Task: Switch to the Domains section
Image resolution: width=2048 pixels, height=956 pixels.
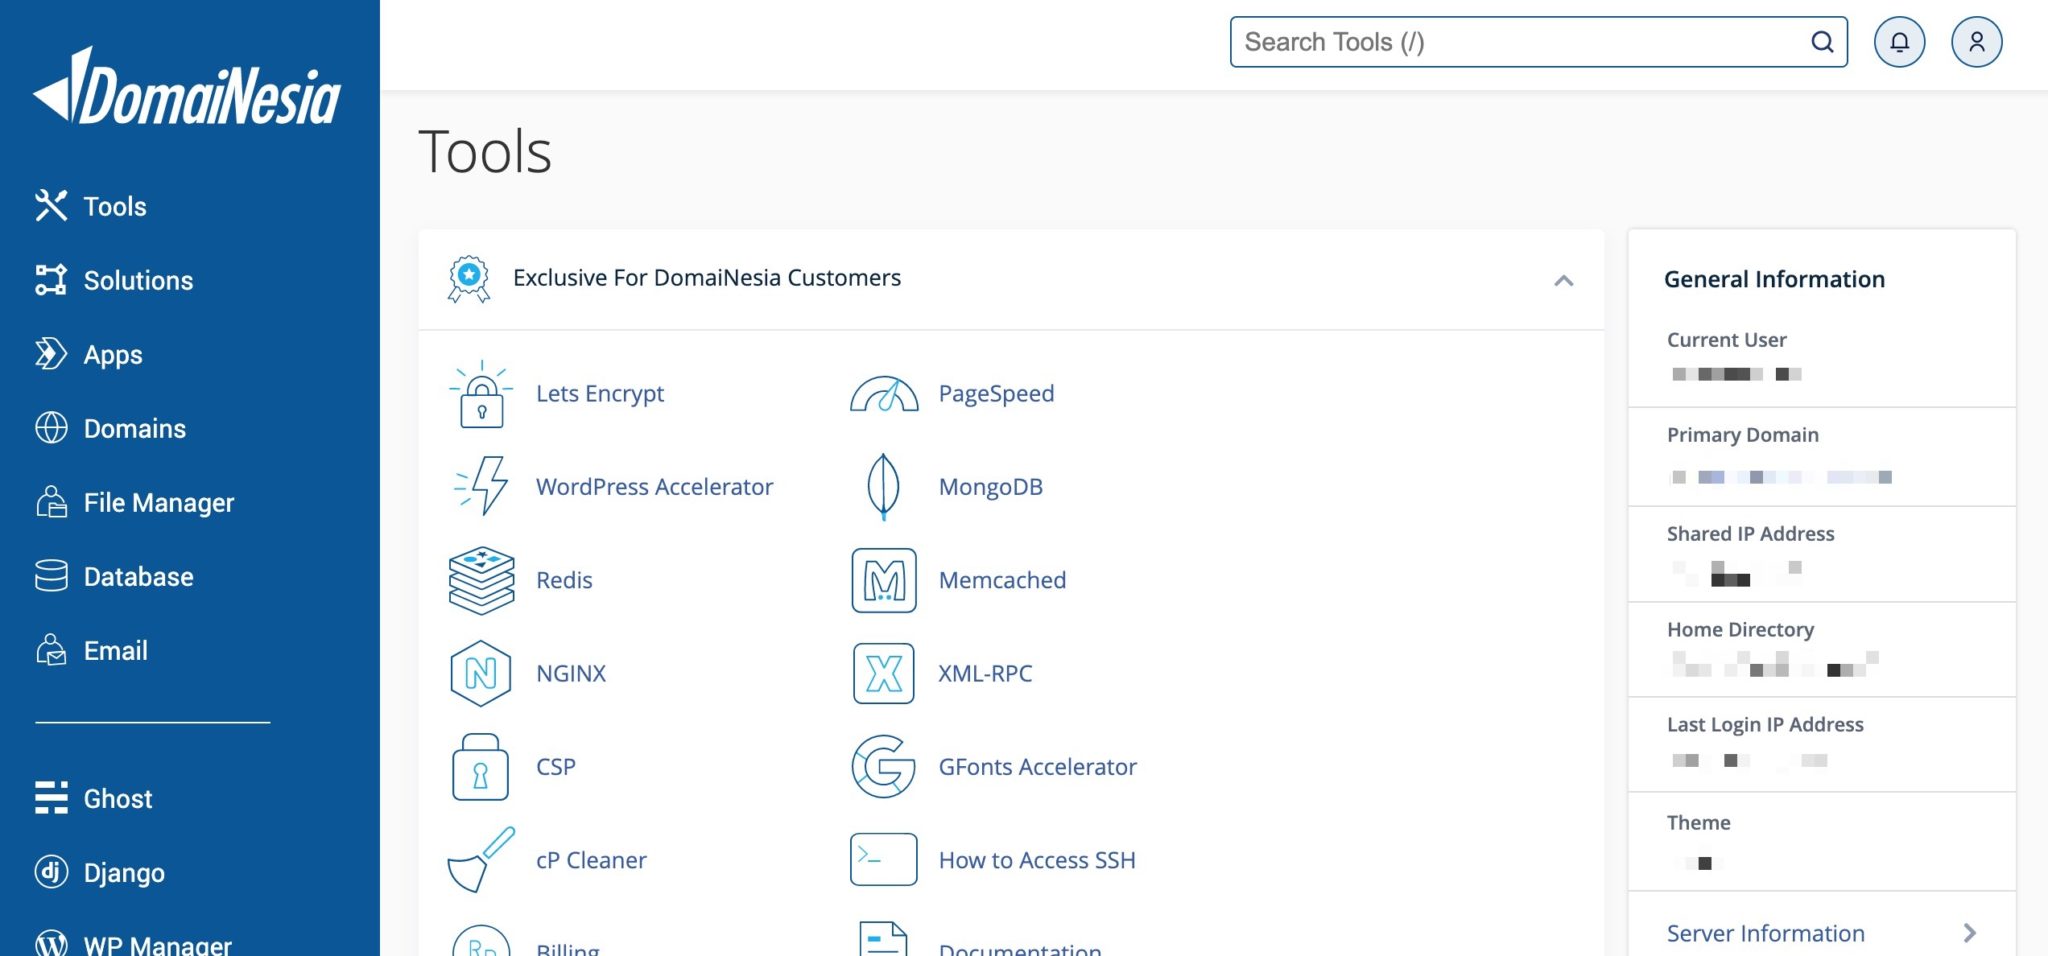Action: click(134, 428)
